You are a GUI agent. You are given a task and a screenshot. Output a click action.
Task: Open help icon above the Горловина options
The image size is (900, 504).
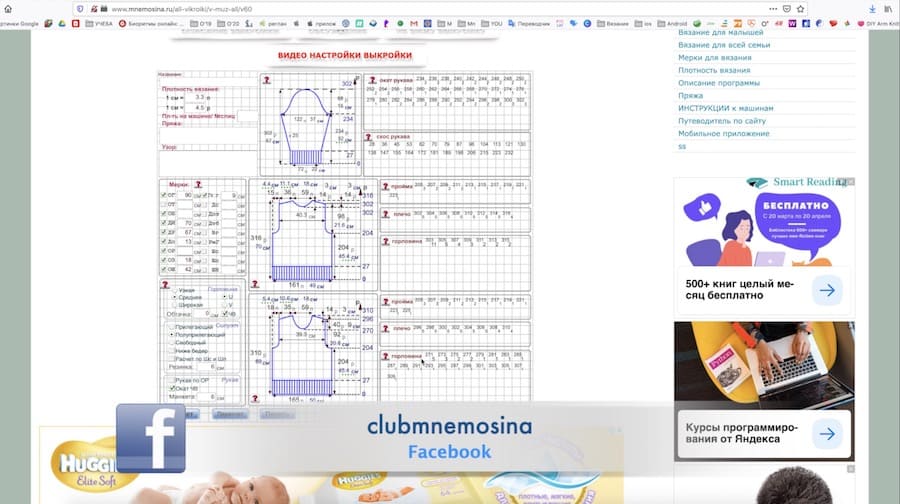coord(165,285)
